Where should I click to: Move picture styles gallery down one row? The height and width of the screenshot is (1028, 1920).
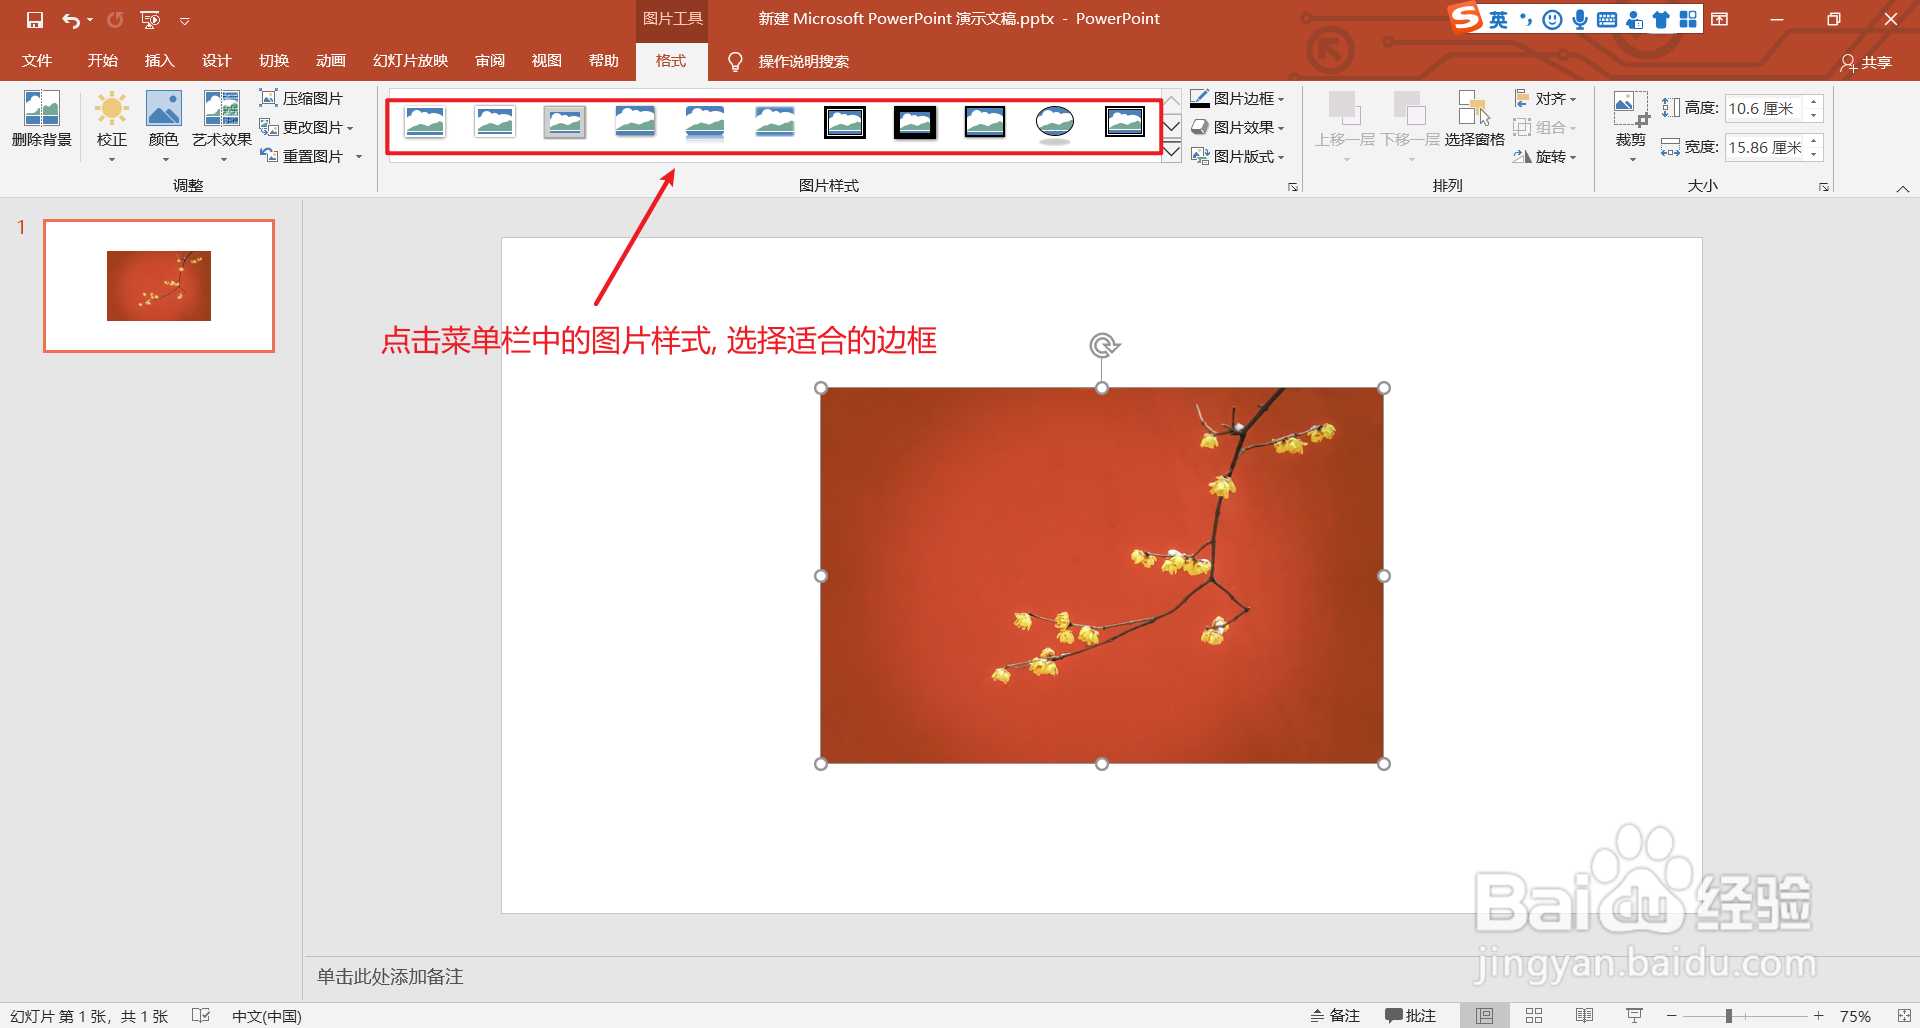pyautogui.click(x=1172, y=126)
